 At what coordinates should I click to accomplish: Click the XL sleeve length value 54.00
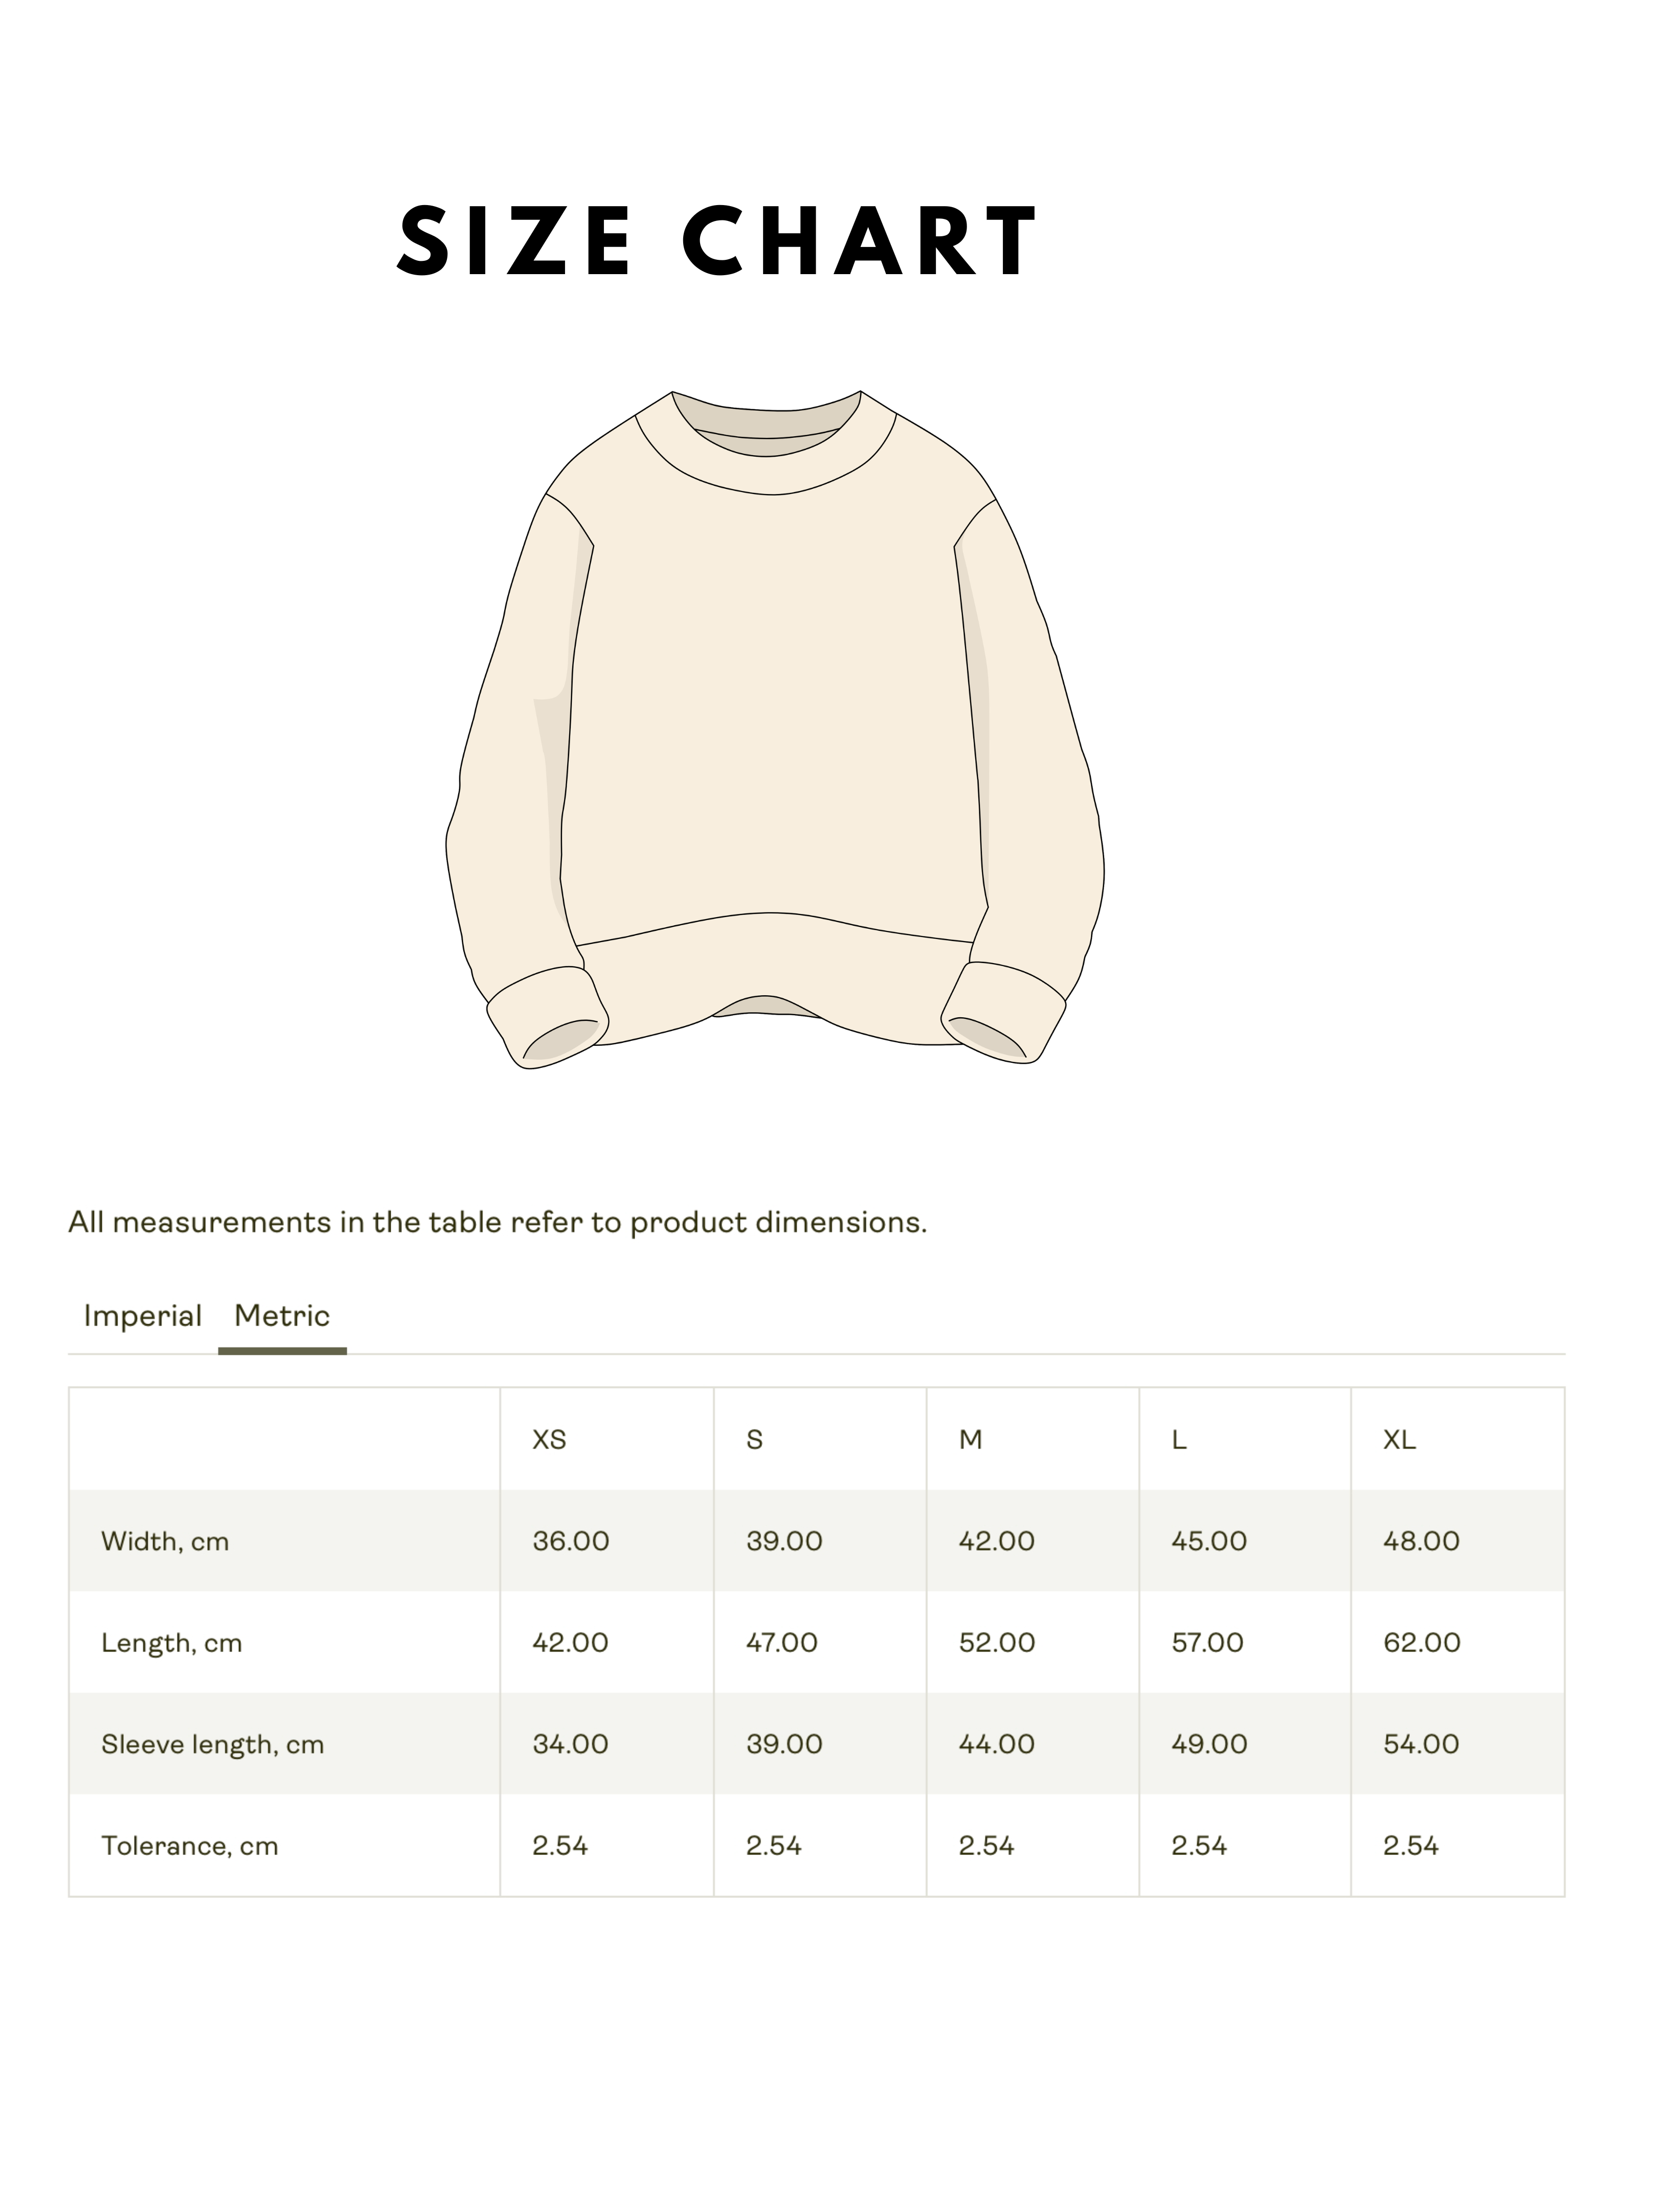pyautogui.click(x=1421, y=1744)
